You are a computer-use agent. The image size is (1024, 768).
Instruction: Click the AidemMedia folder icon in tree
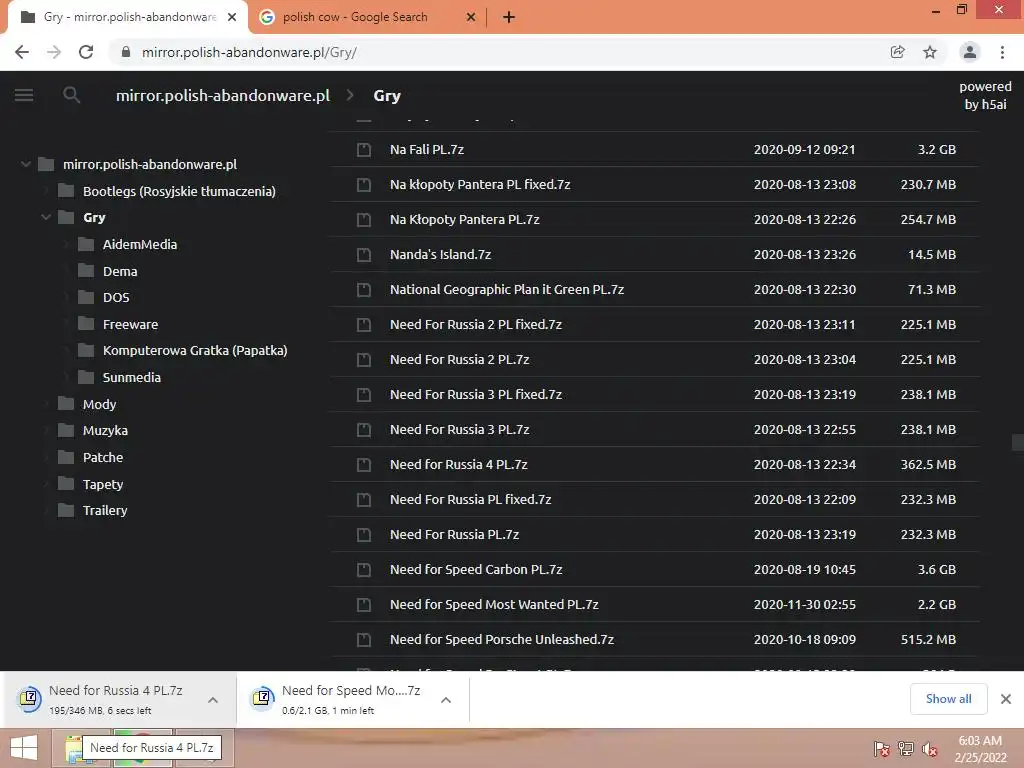point(86,244)
